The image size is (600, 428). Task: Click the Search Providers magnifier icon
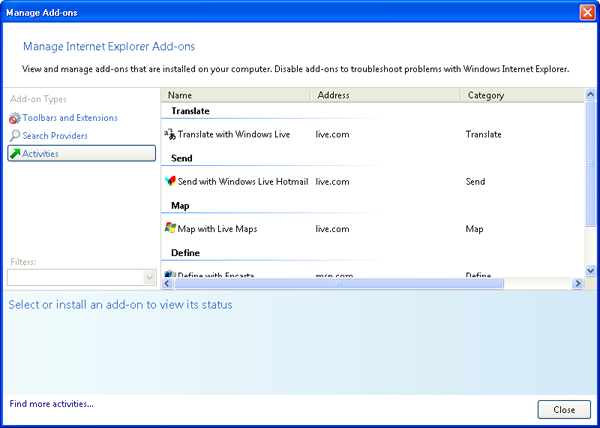tap(15, 136)
